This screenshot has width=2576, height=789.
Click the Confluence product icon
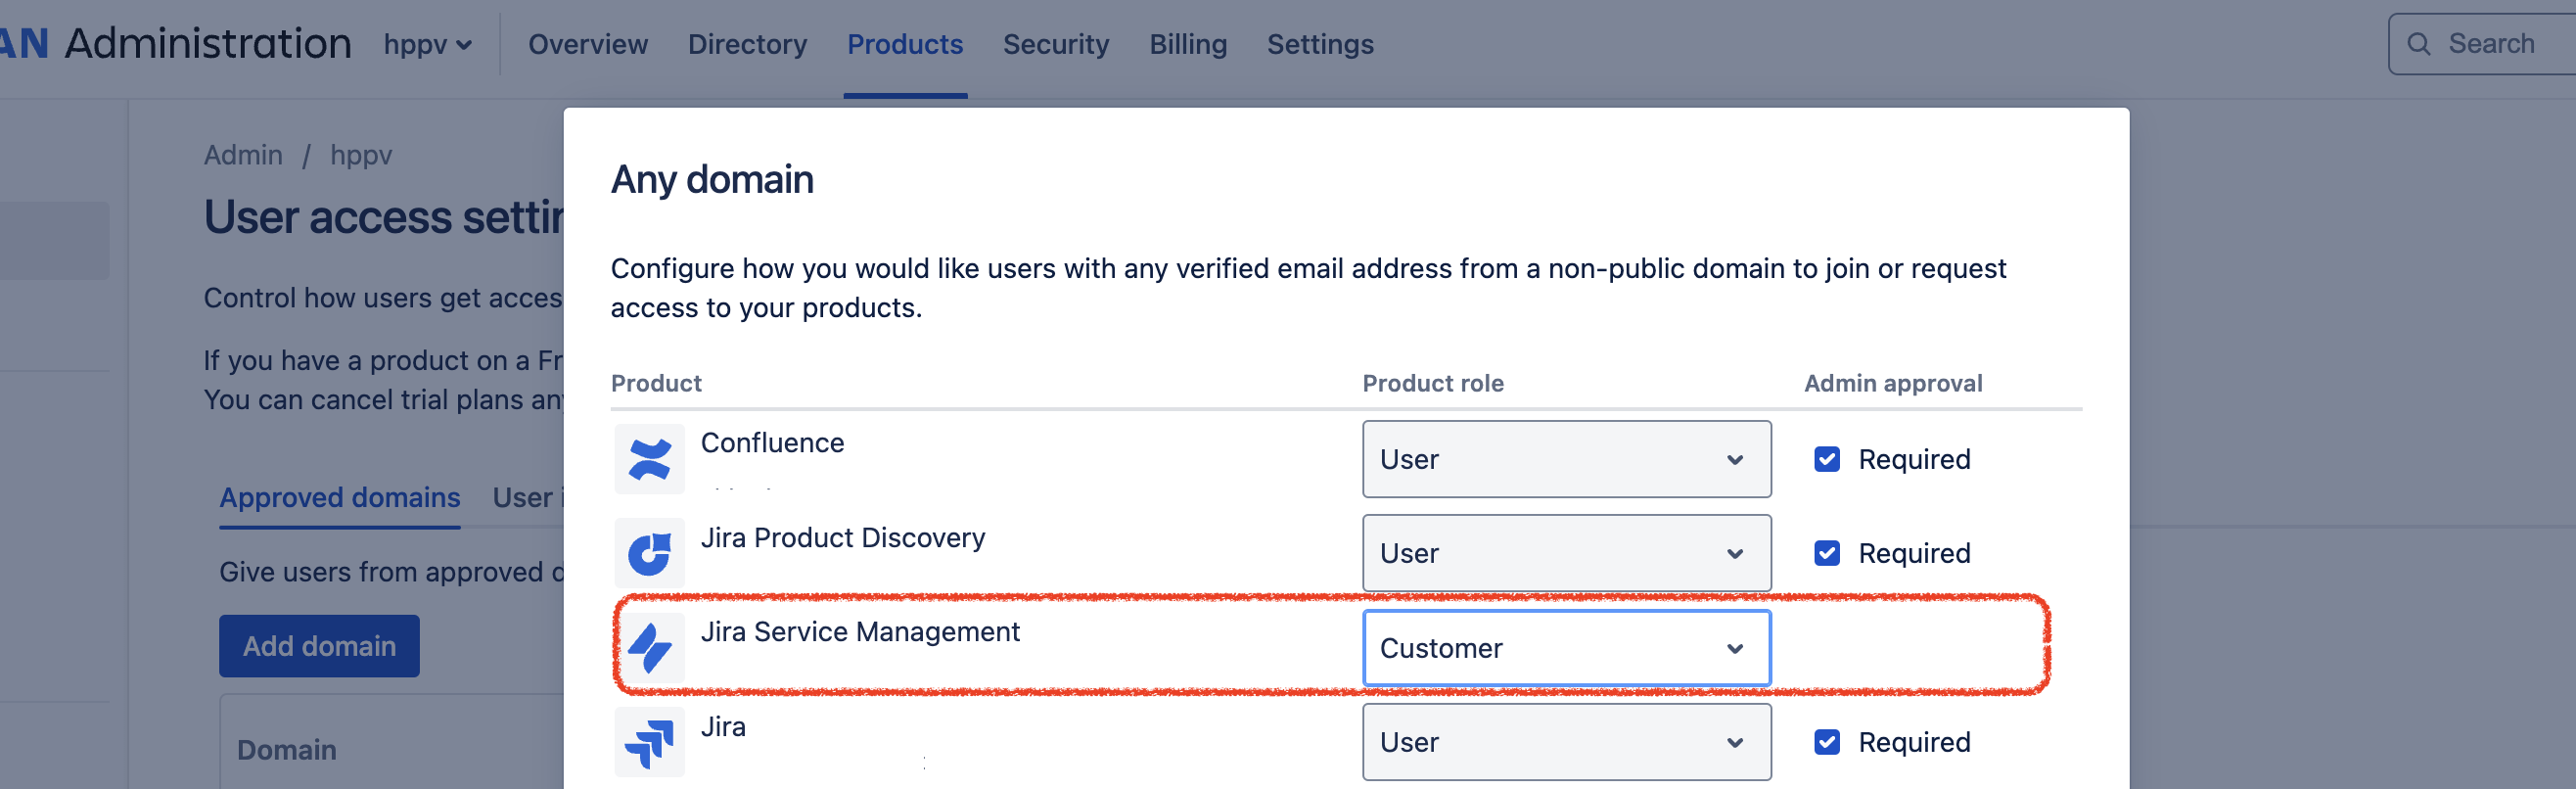(x=649, y=459)
